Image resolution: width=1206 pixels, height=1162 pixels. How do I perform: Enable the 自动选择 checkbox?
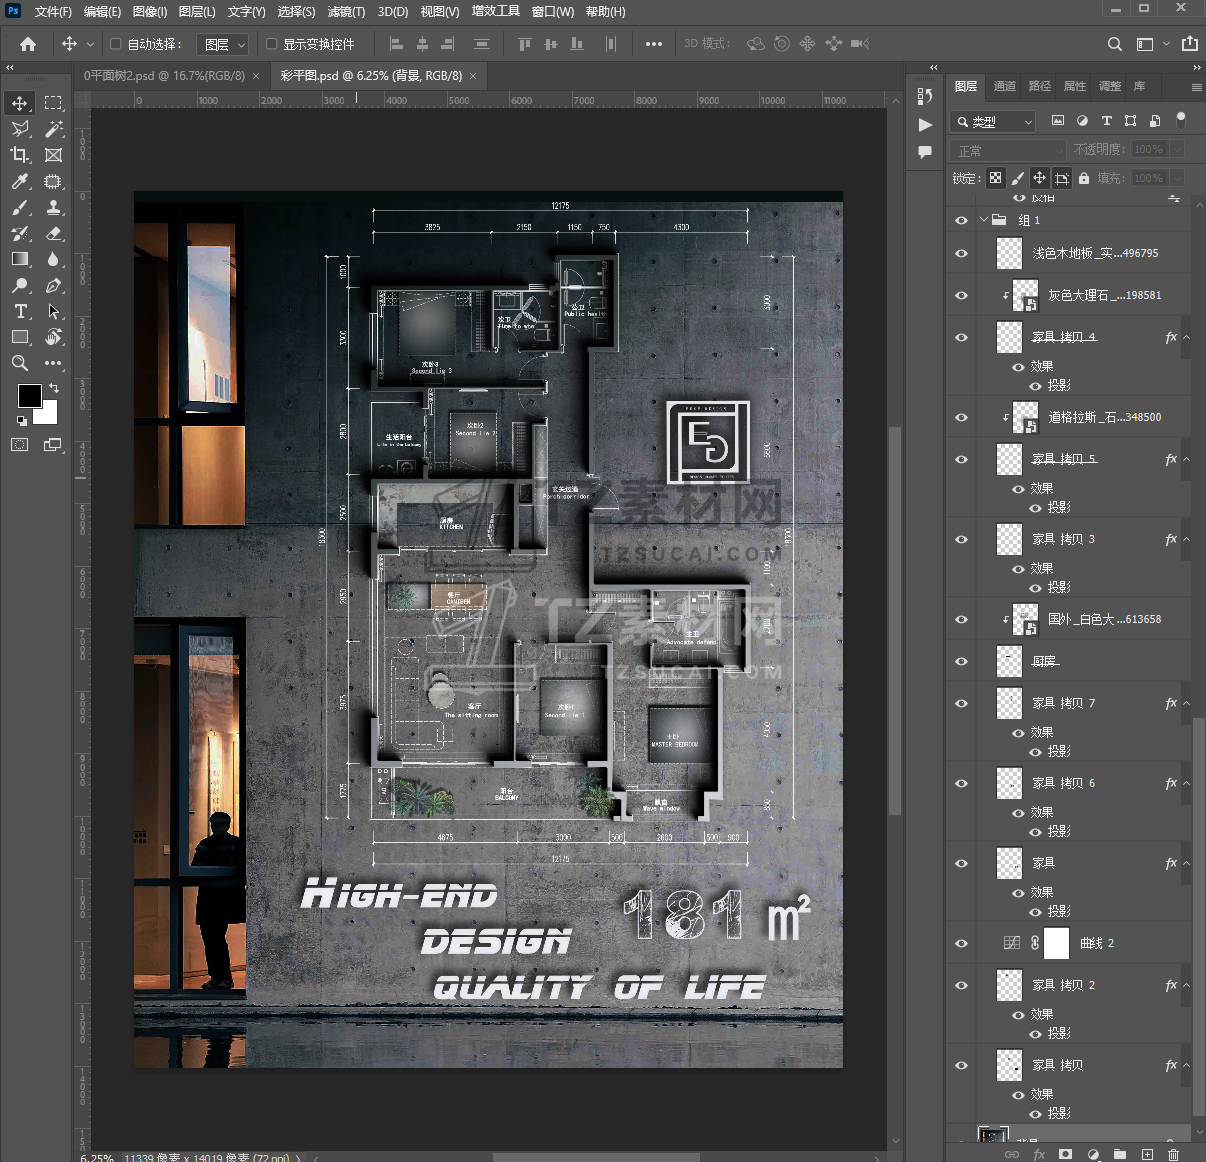coord(116,44)
